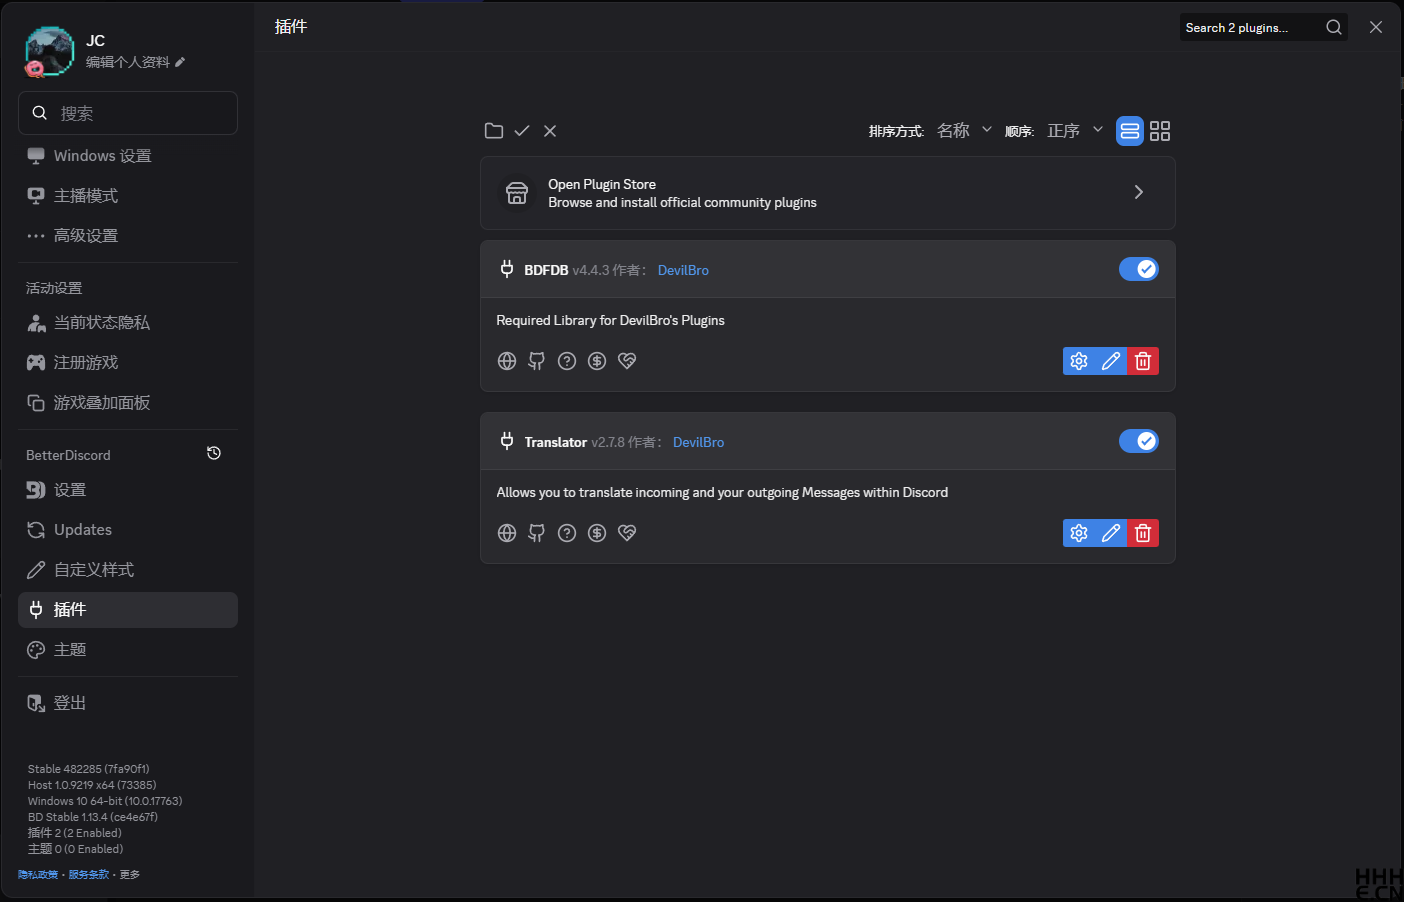Screen dimensions: 1404x902
Task: Open BDFDB support via question mark icon
Action: [567, 361]
